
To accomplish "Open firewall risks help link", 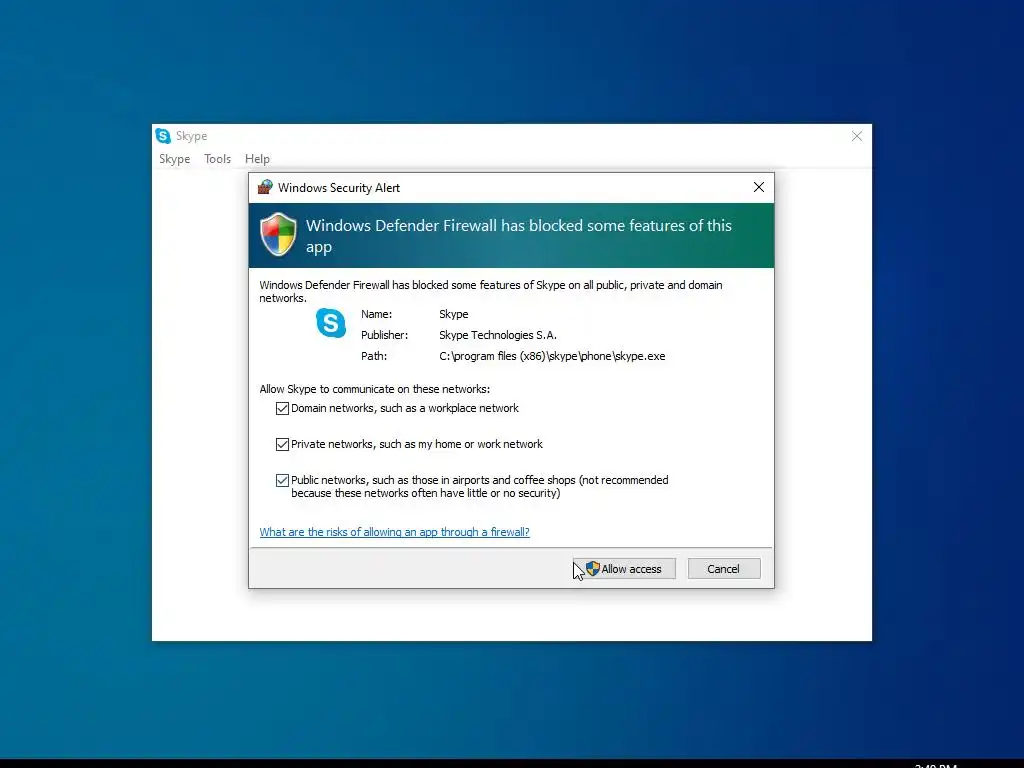I will pyautogui.click(x=394, y=532).
